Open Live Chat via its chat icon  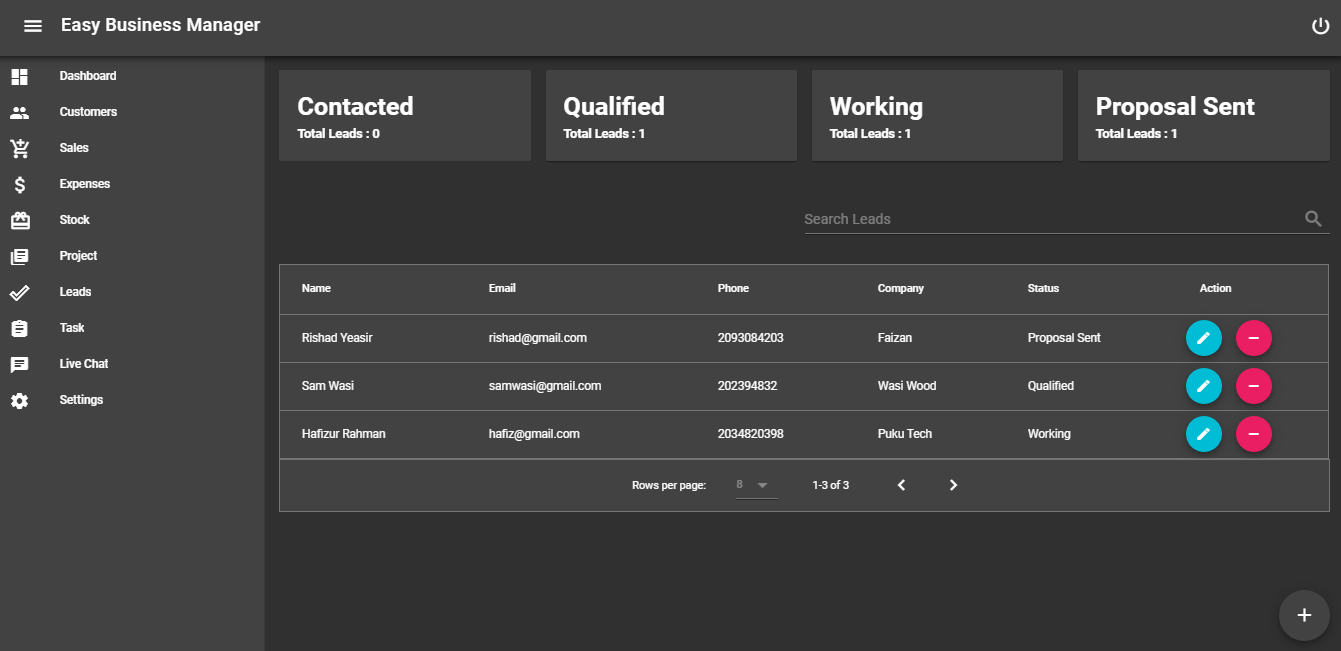pyautogui.click(x=19, y=363)
